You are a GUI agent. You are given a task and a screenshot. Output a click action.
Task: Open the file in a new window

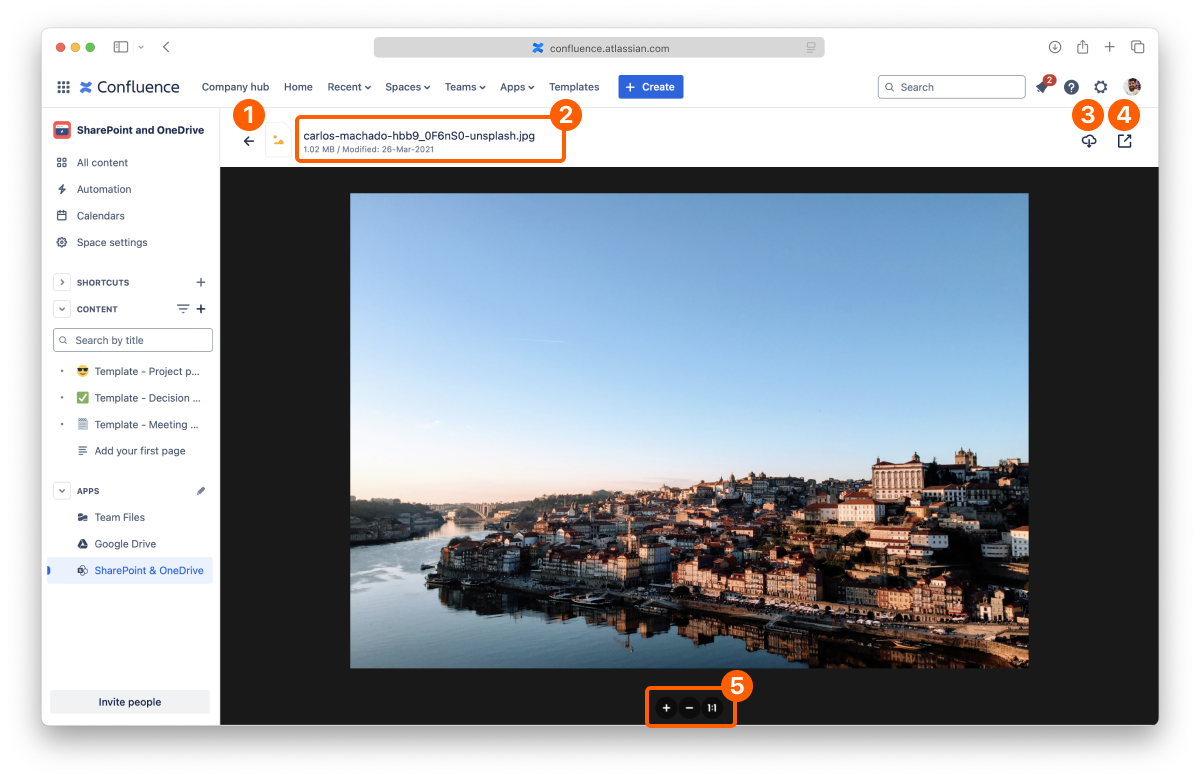(1125, 141)
